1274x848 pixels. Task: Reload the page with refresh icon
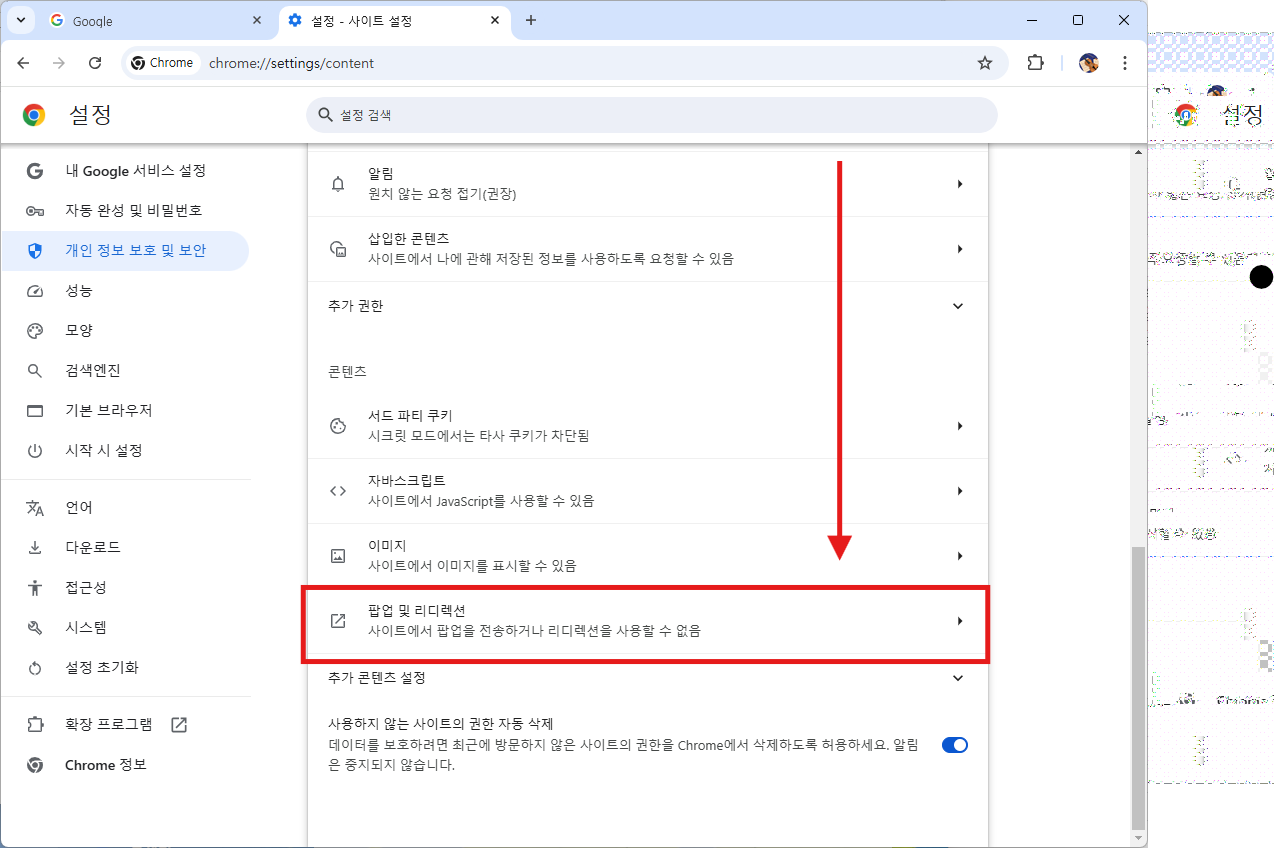(95, 63)
